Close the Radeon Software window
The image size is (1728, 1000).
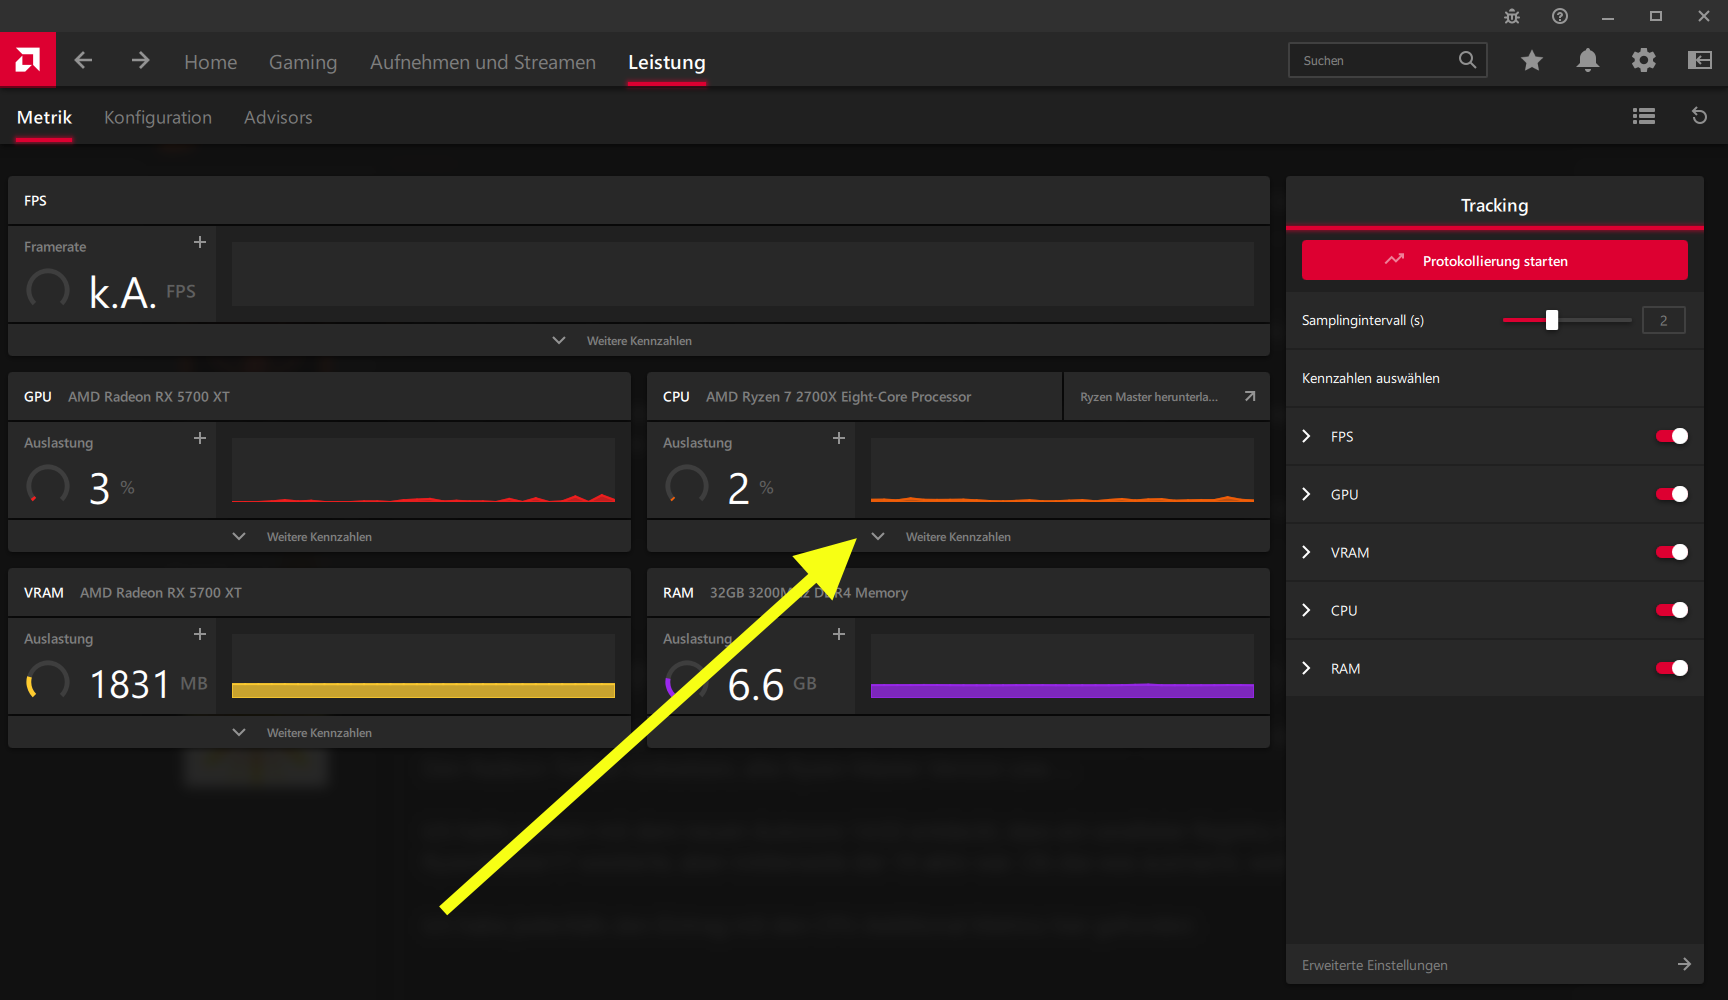tap(1704, 16)
